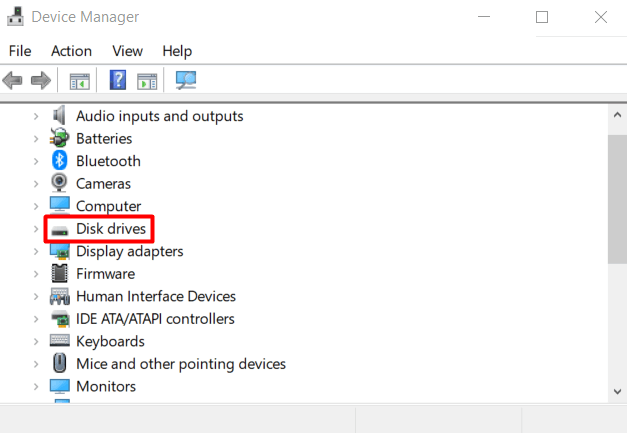
Task: Click the scan for hardware changes icon
Action: pos(185,80)
